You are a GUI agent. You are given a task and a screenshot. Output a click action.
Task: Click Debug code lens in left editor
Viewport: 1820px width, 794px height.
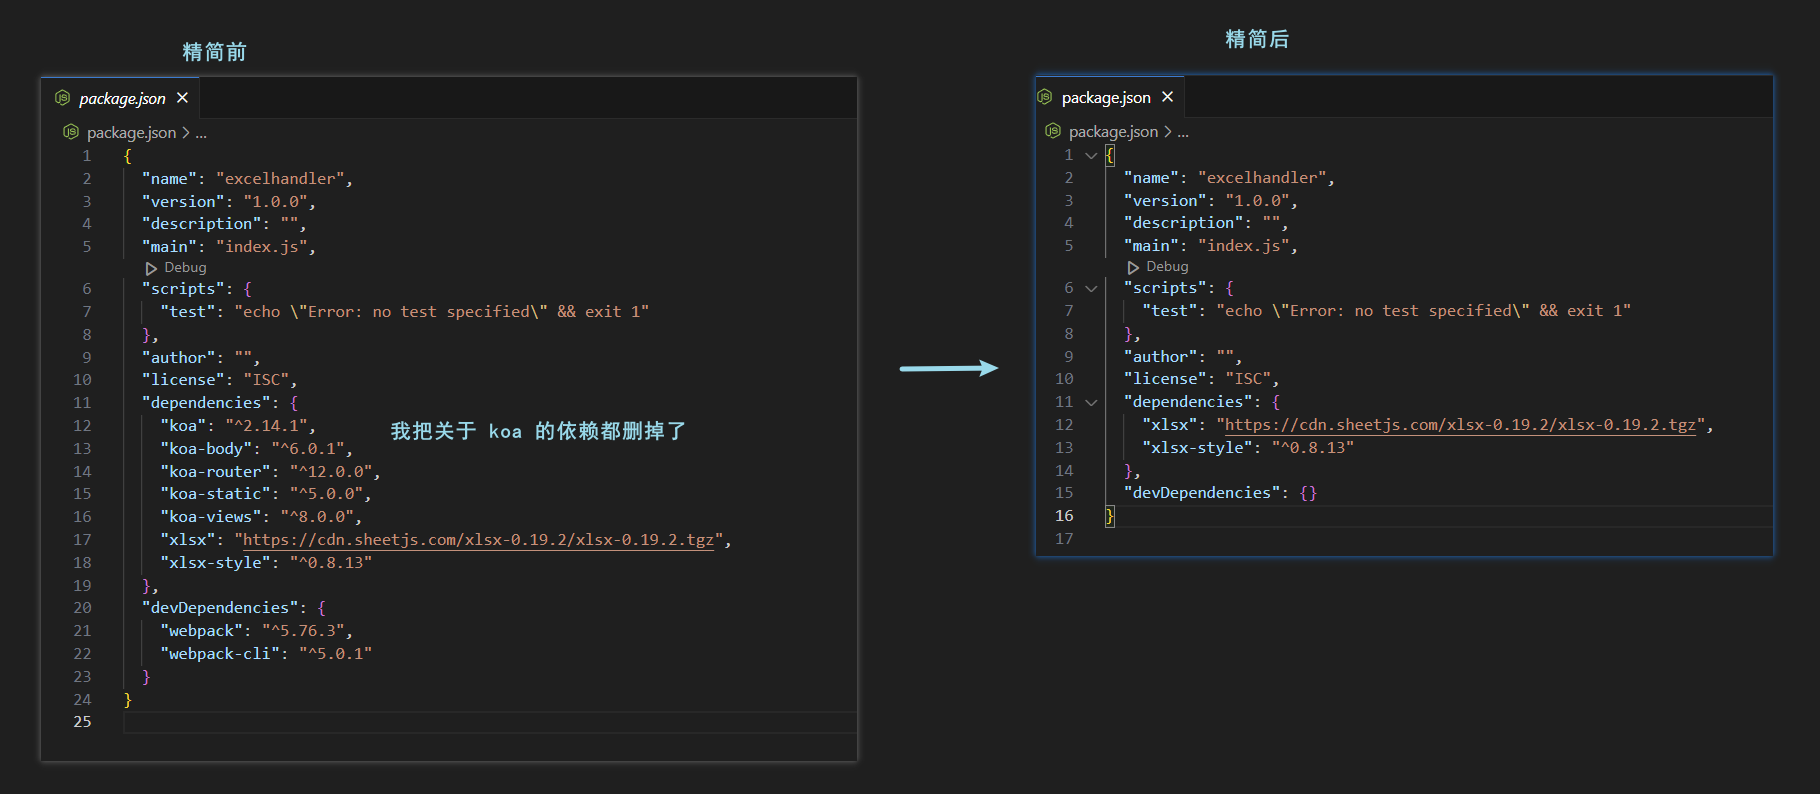coord(185,267)
